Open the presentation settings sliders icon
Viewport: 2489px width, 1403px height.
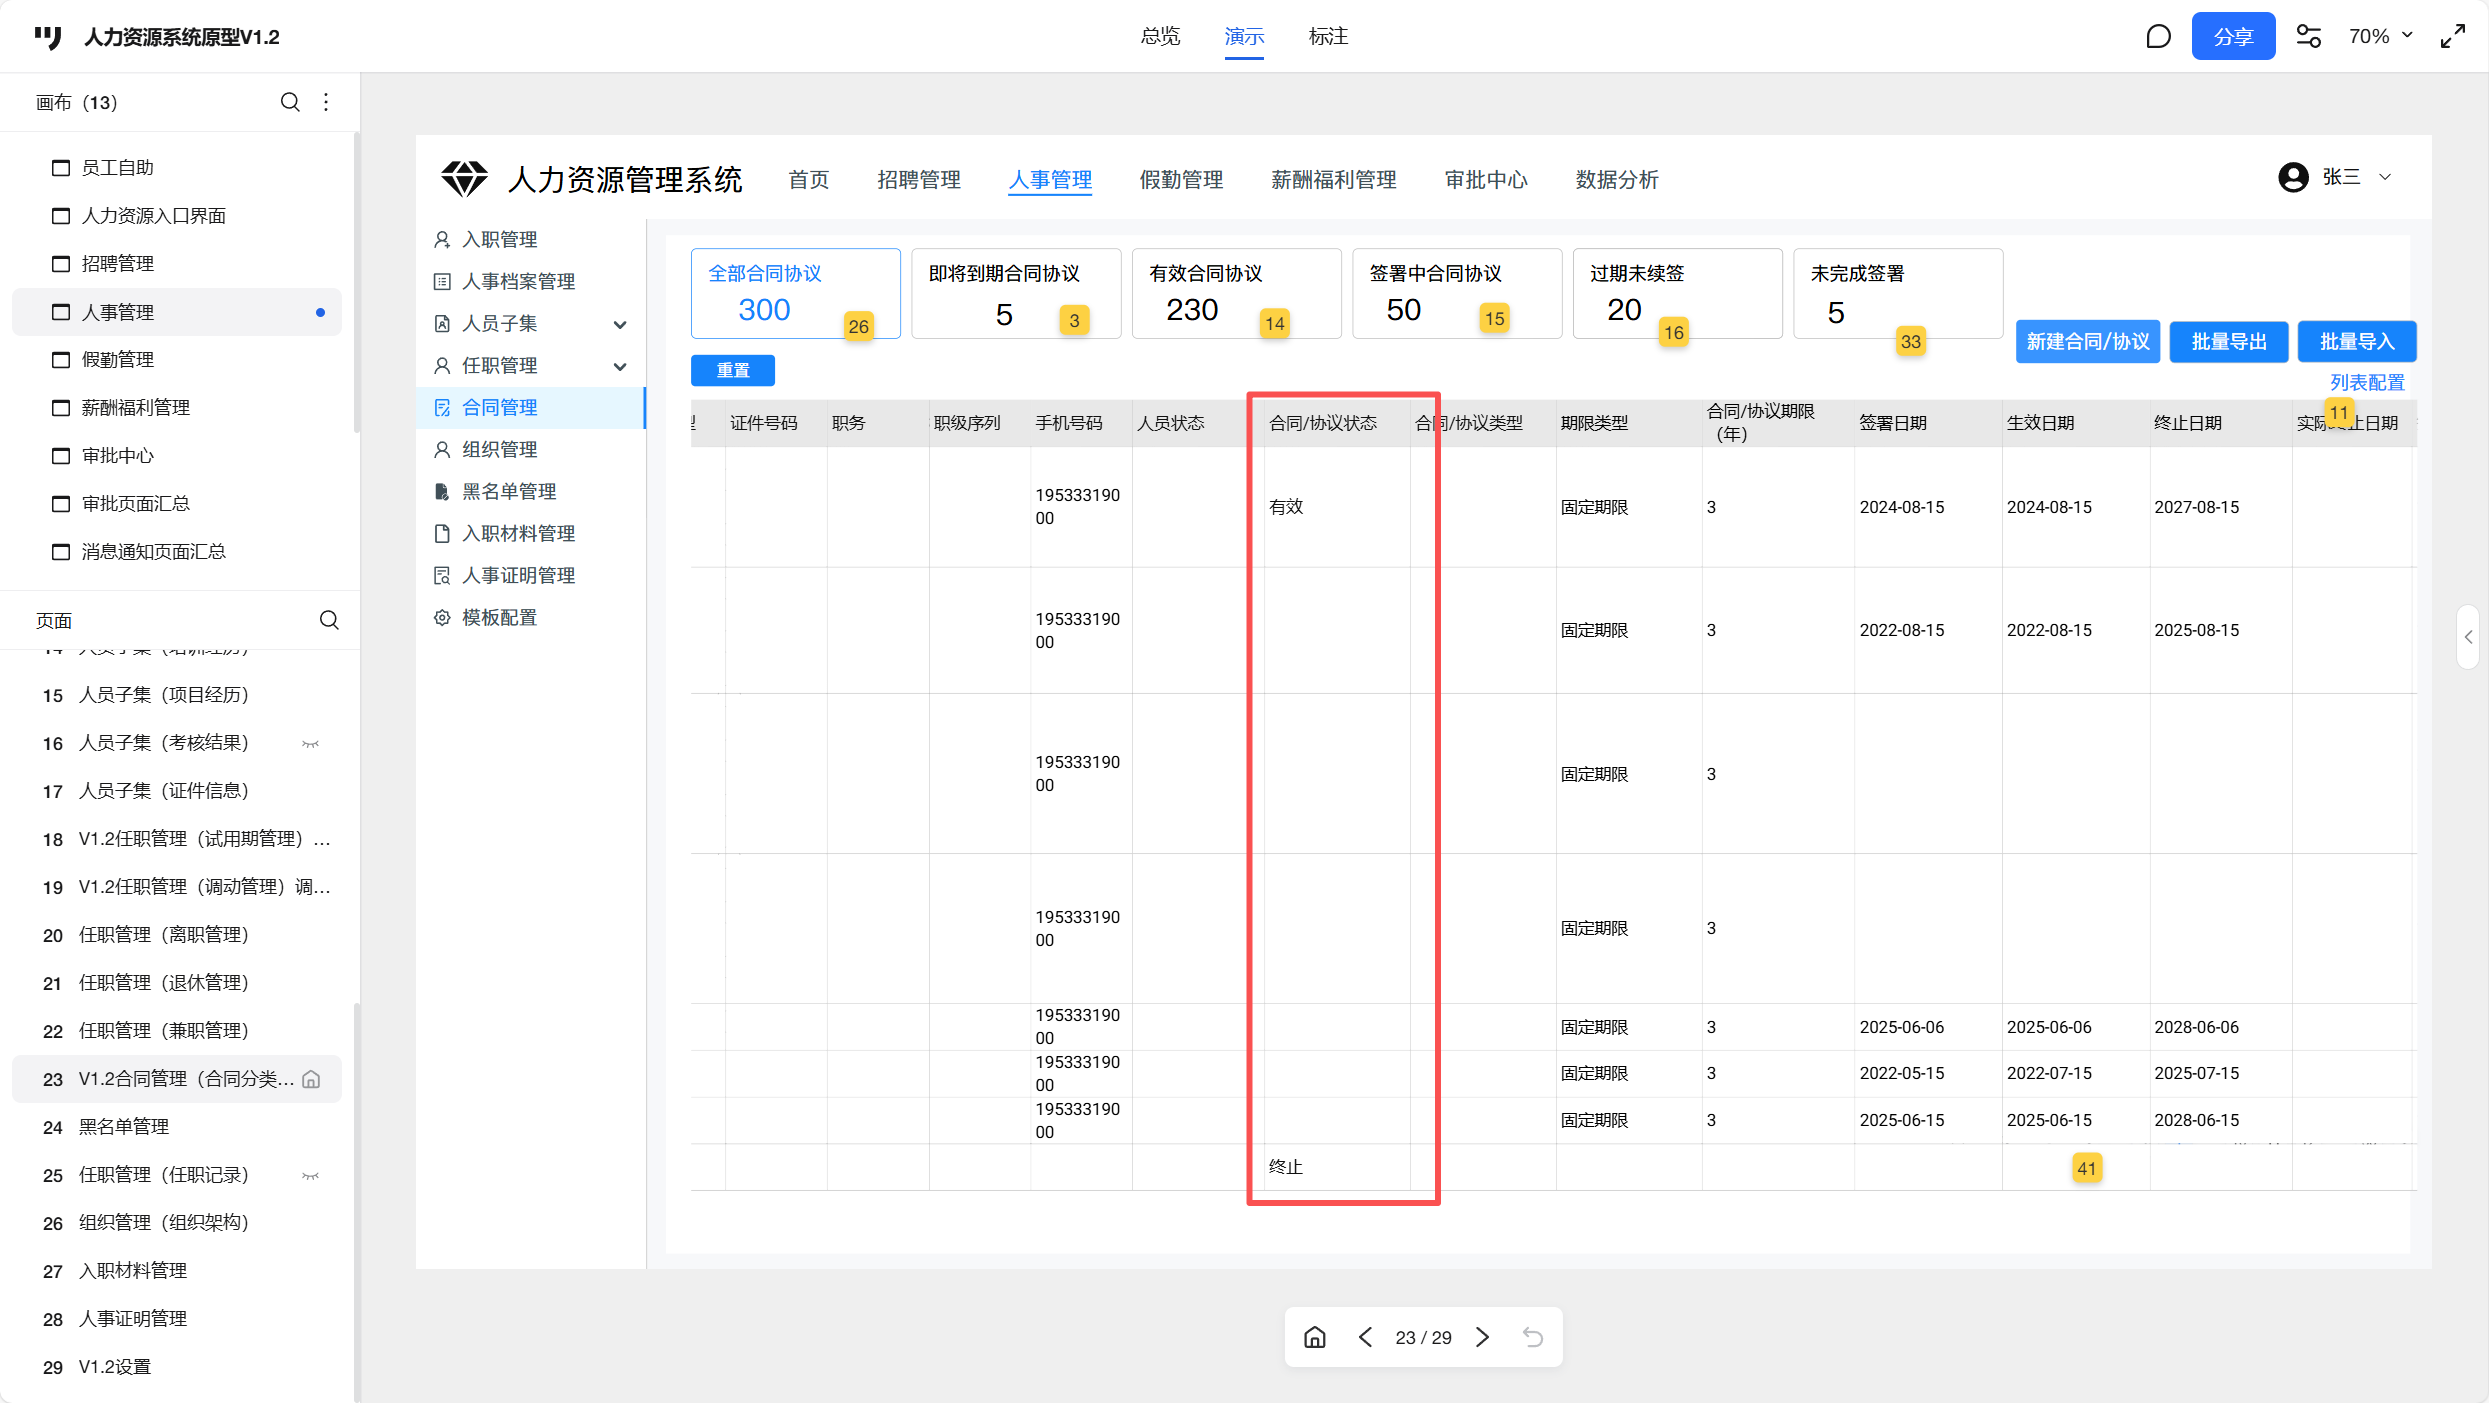pos(2308,37)
